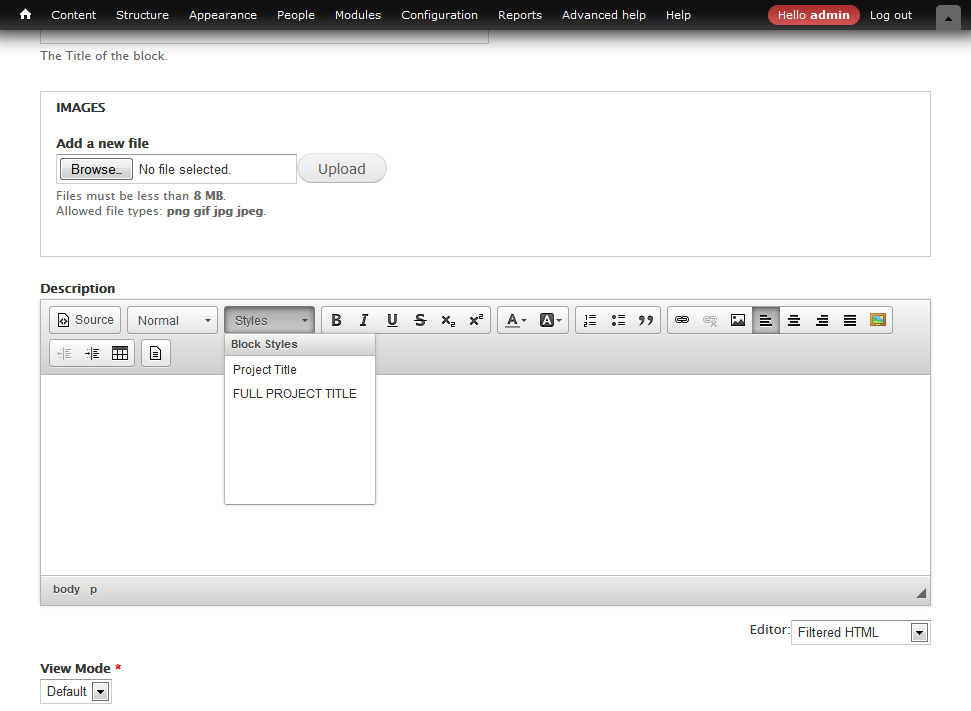971x711 pixels.
Task: Open the text color picker
Action: [516, 320]
